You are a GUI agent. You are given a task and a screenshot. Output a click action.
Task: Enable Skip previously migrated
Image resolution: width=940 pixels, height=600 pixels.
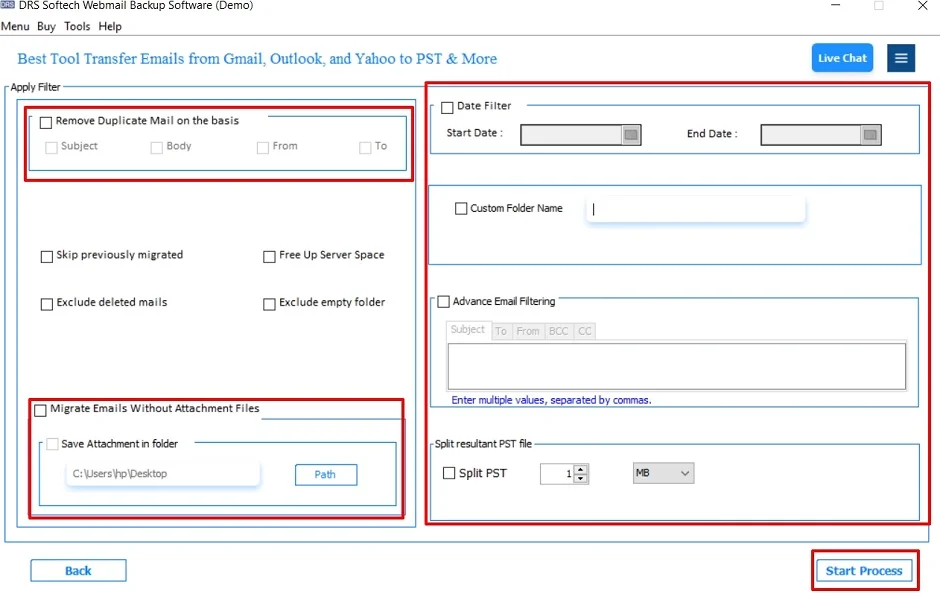46,256
